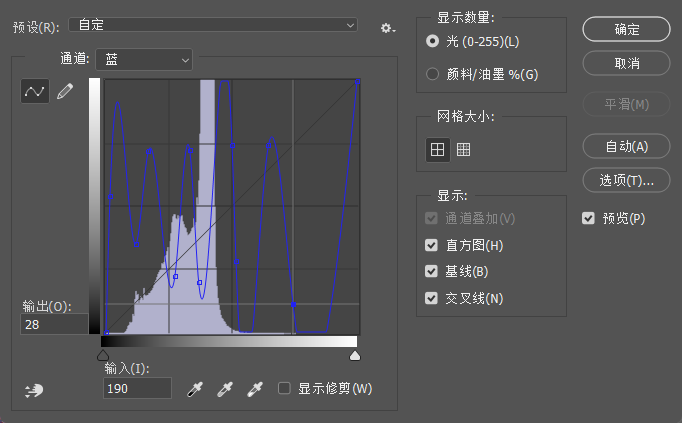Select 颜料/油墨 % radio option
The width and height of the screenshot is (682, 423).
click(x=432, y=74)
